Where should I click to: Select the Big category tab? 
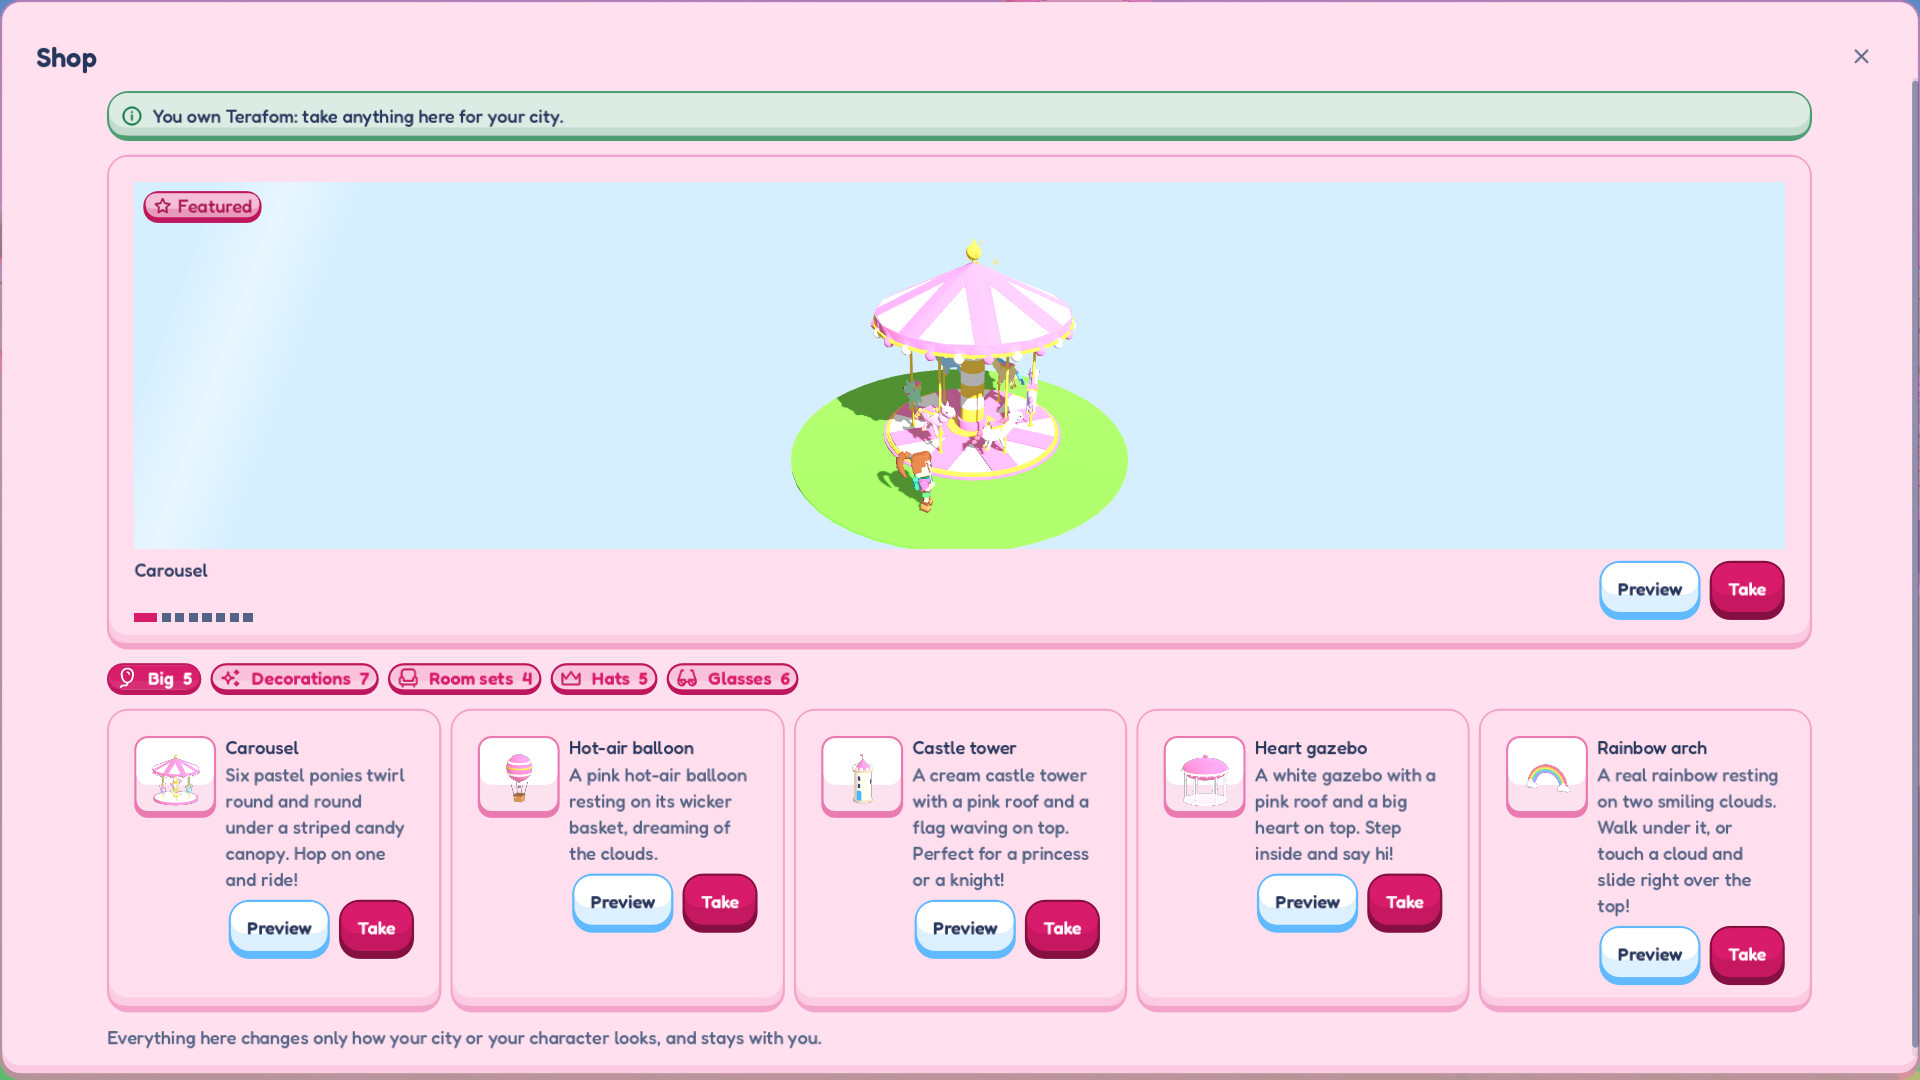(x=154, y=679)
